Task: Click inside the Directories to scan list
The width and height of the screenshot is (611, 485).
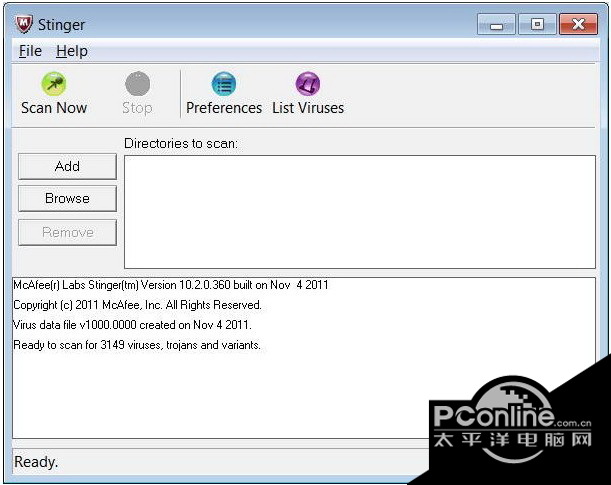Action: click(360, 212)
